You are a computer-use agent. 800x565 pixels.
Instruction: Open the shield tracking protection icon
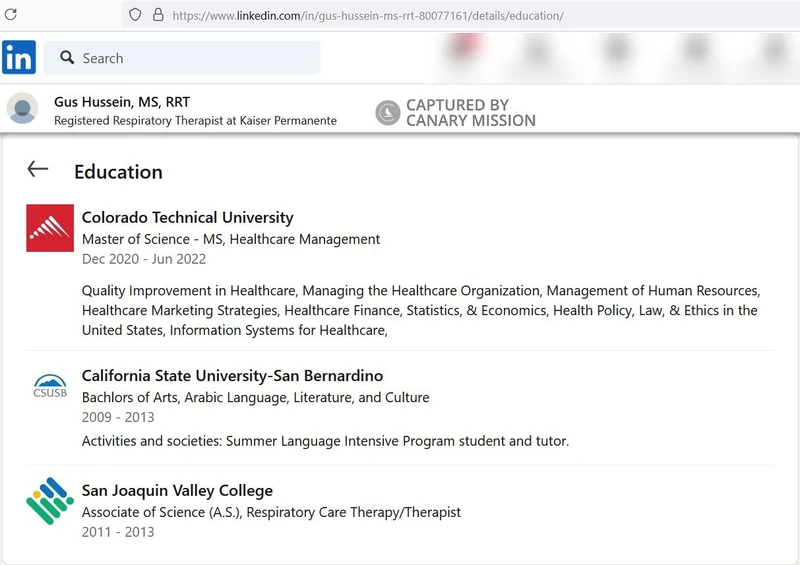pos(135,14)
